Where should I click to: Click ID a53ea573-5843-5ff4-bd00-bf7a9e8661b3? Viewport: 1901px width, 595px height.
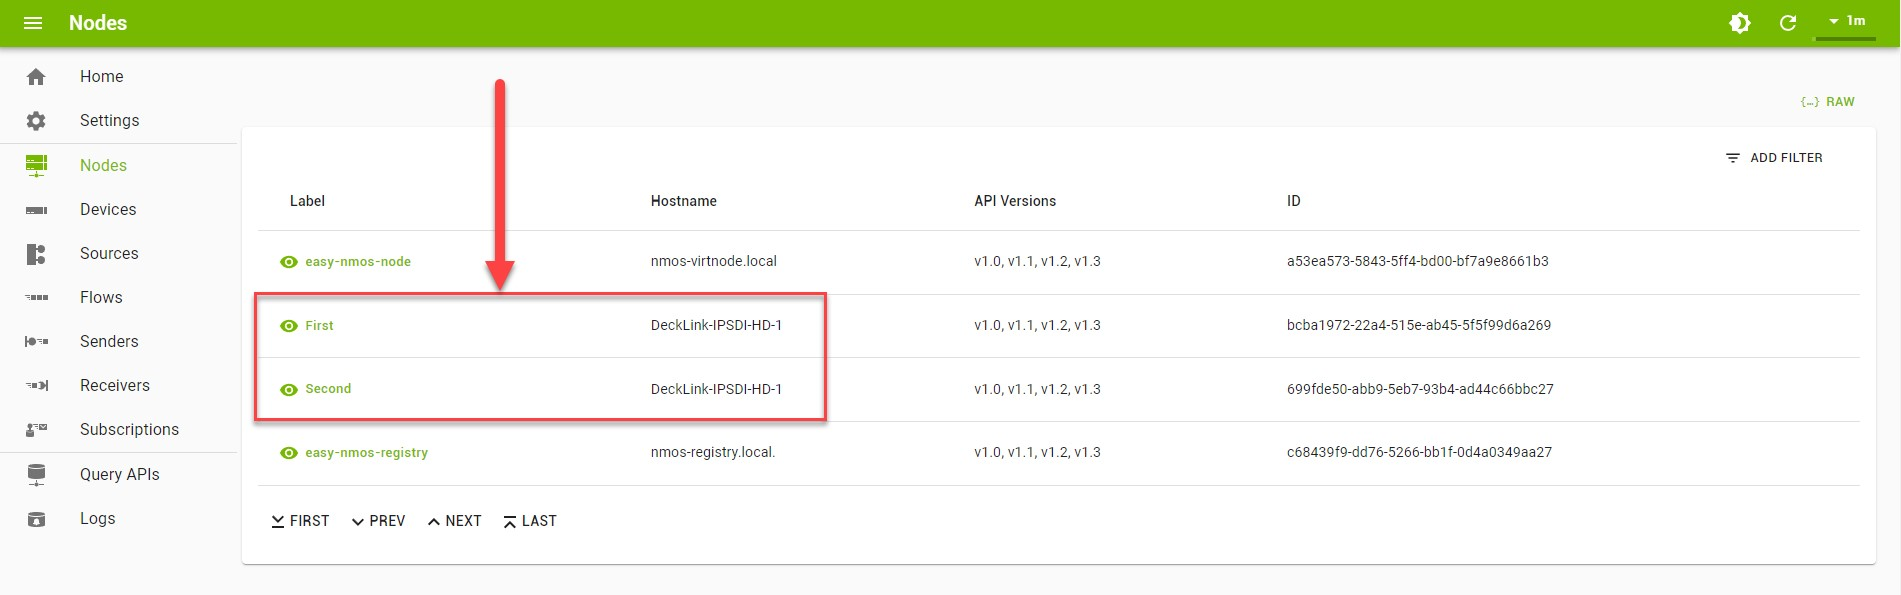1418,262
